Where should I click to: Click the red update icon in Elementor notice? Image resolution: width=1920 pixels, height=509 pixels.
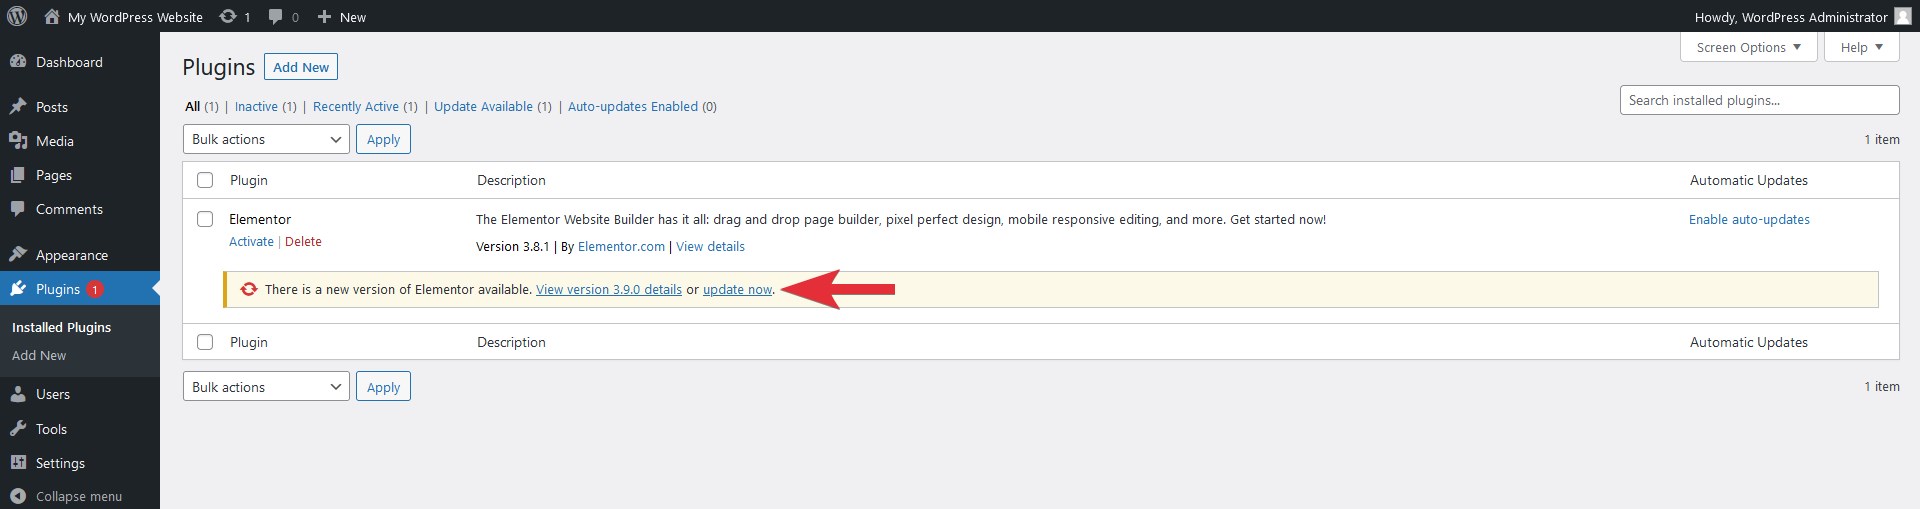(x=249, y=289)
